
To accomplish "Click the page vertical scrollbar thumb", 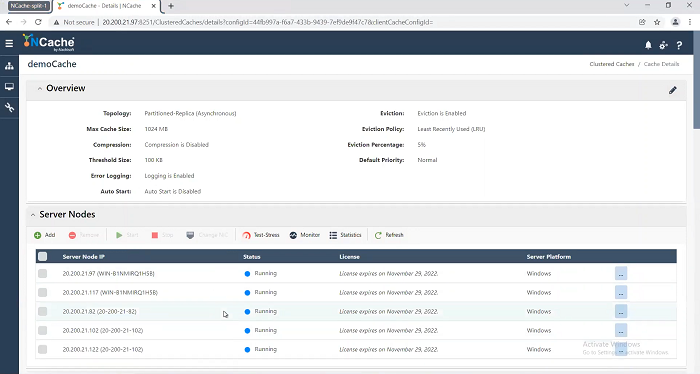I will (x=696, y=80).
